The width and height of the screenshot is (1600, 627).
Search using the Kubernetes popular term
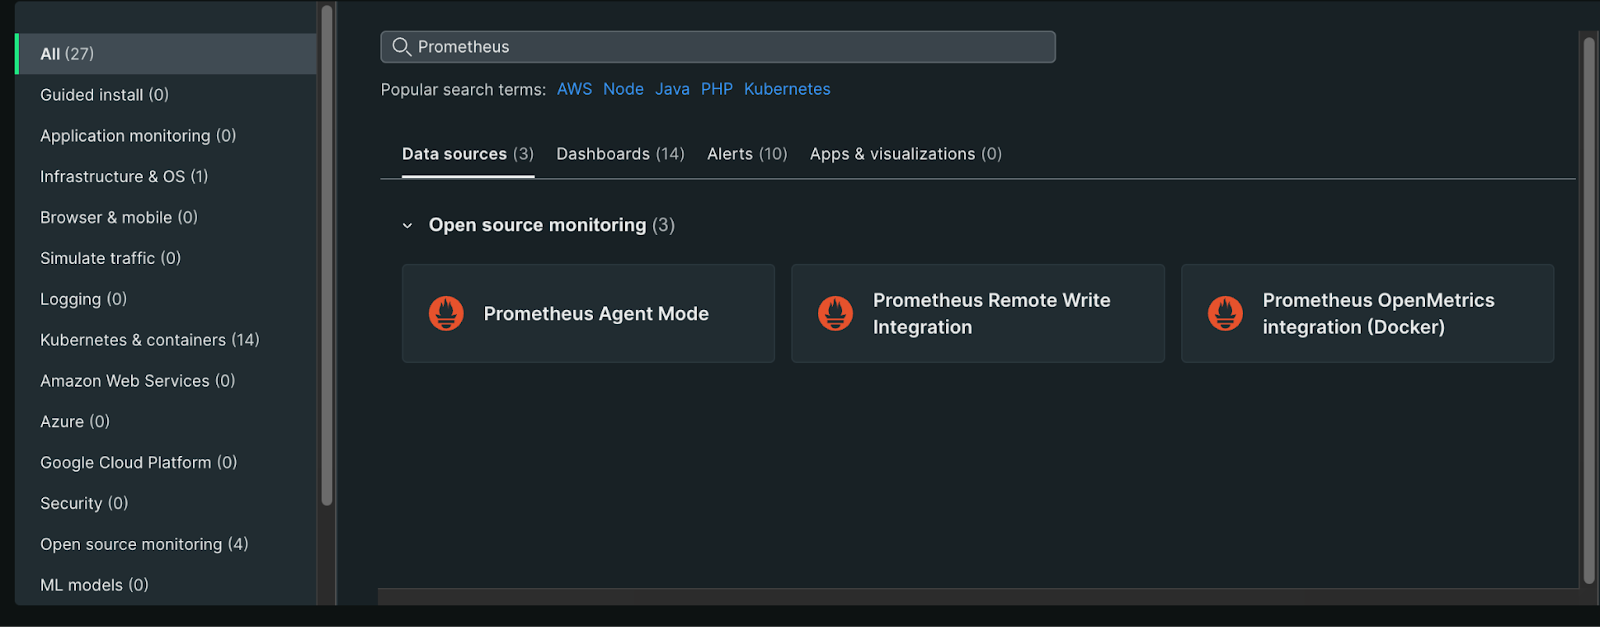pos(787,89)
